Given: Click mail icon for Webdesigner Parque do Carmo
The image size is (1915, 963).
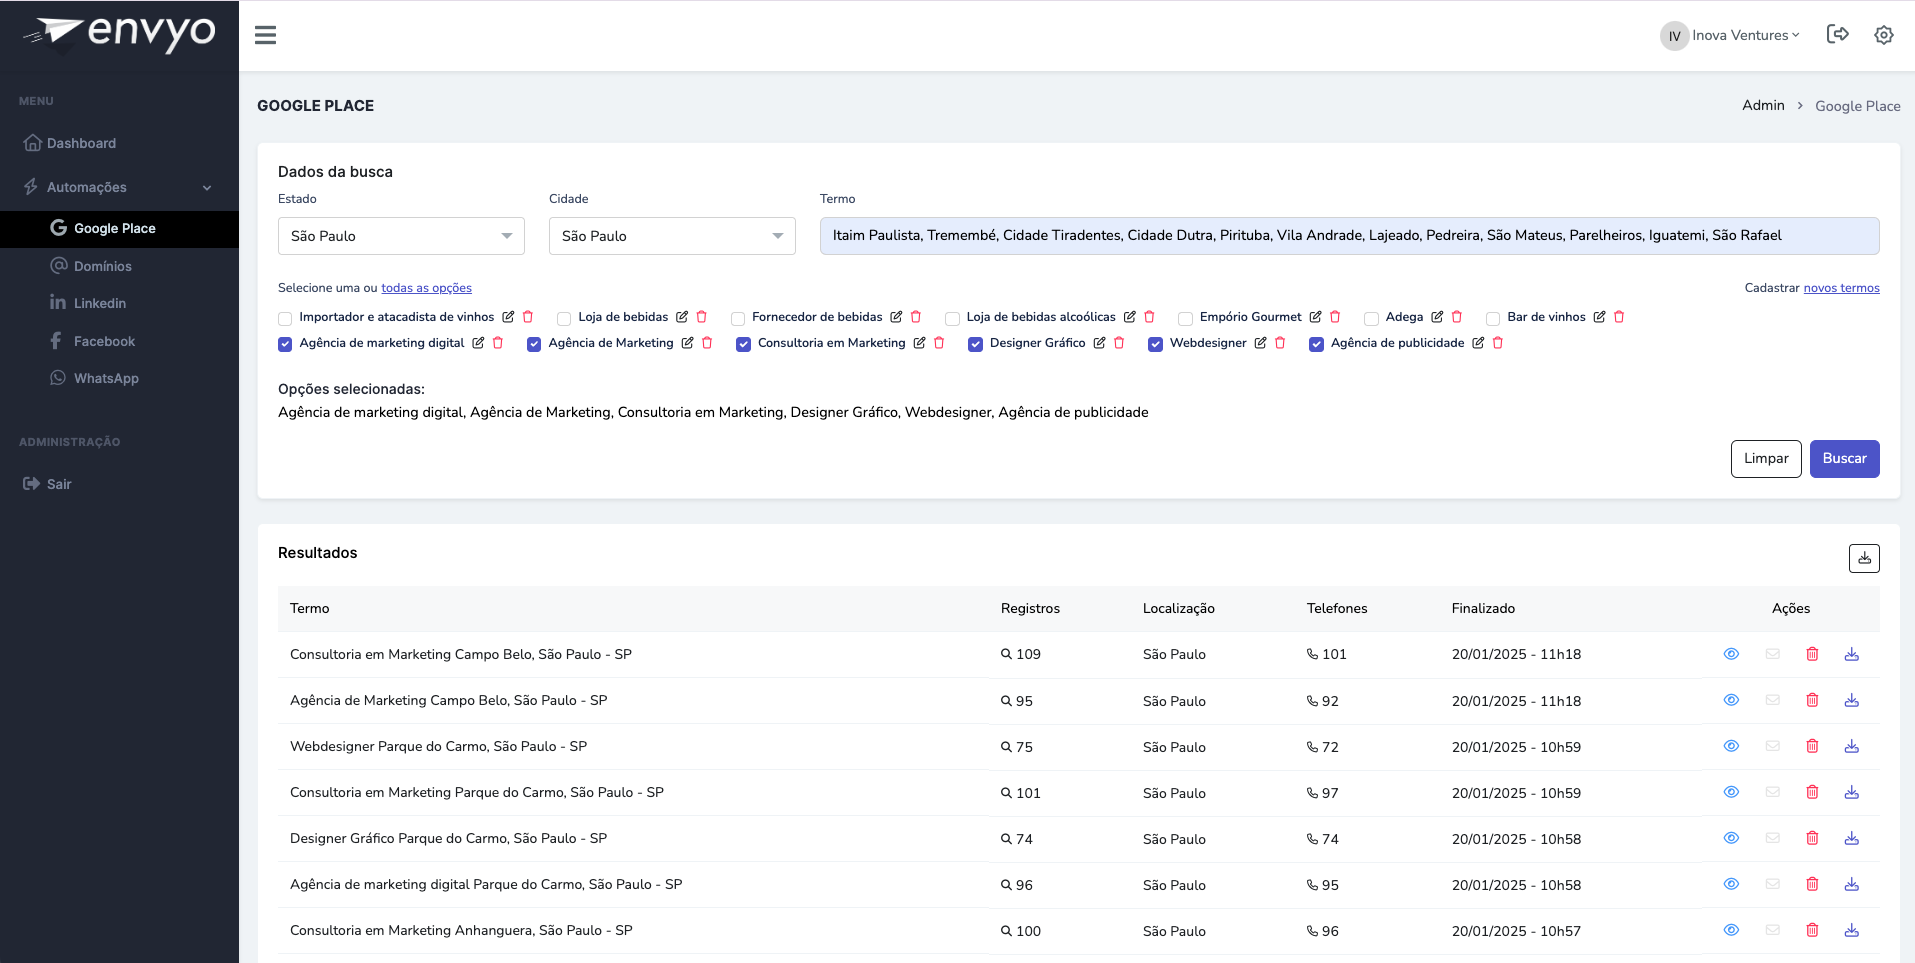Looking at the screenshot, I should point(1773,746).
